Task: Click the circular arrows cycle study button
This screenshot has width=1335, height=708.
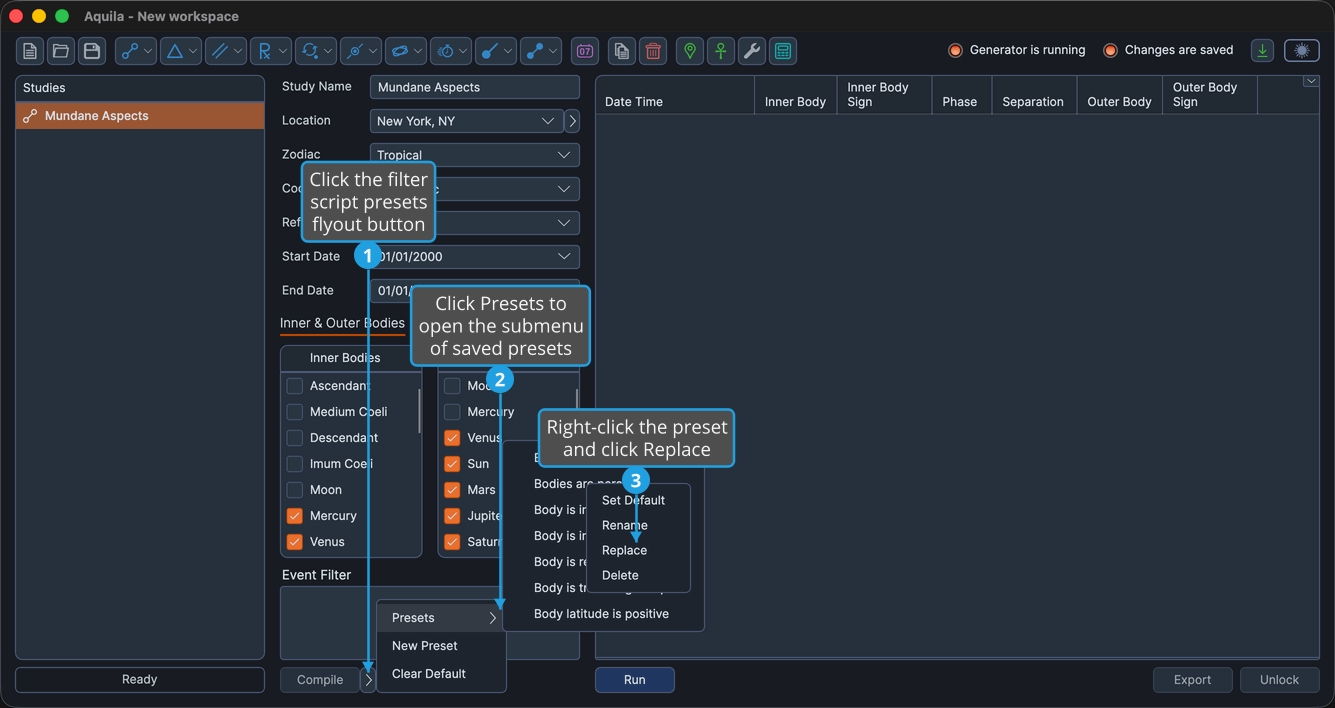Action: (315, 51)
